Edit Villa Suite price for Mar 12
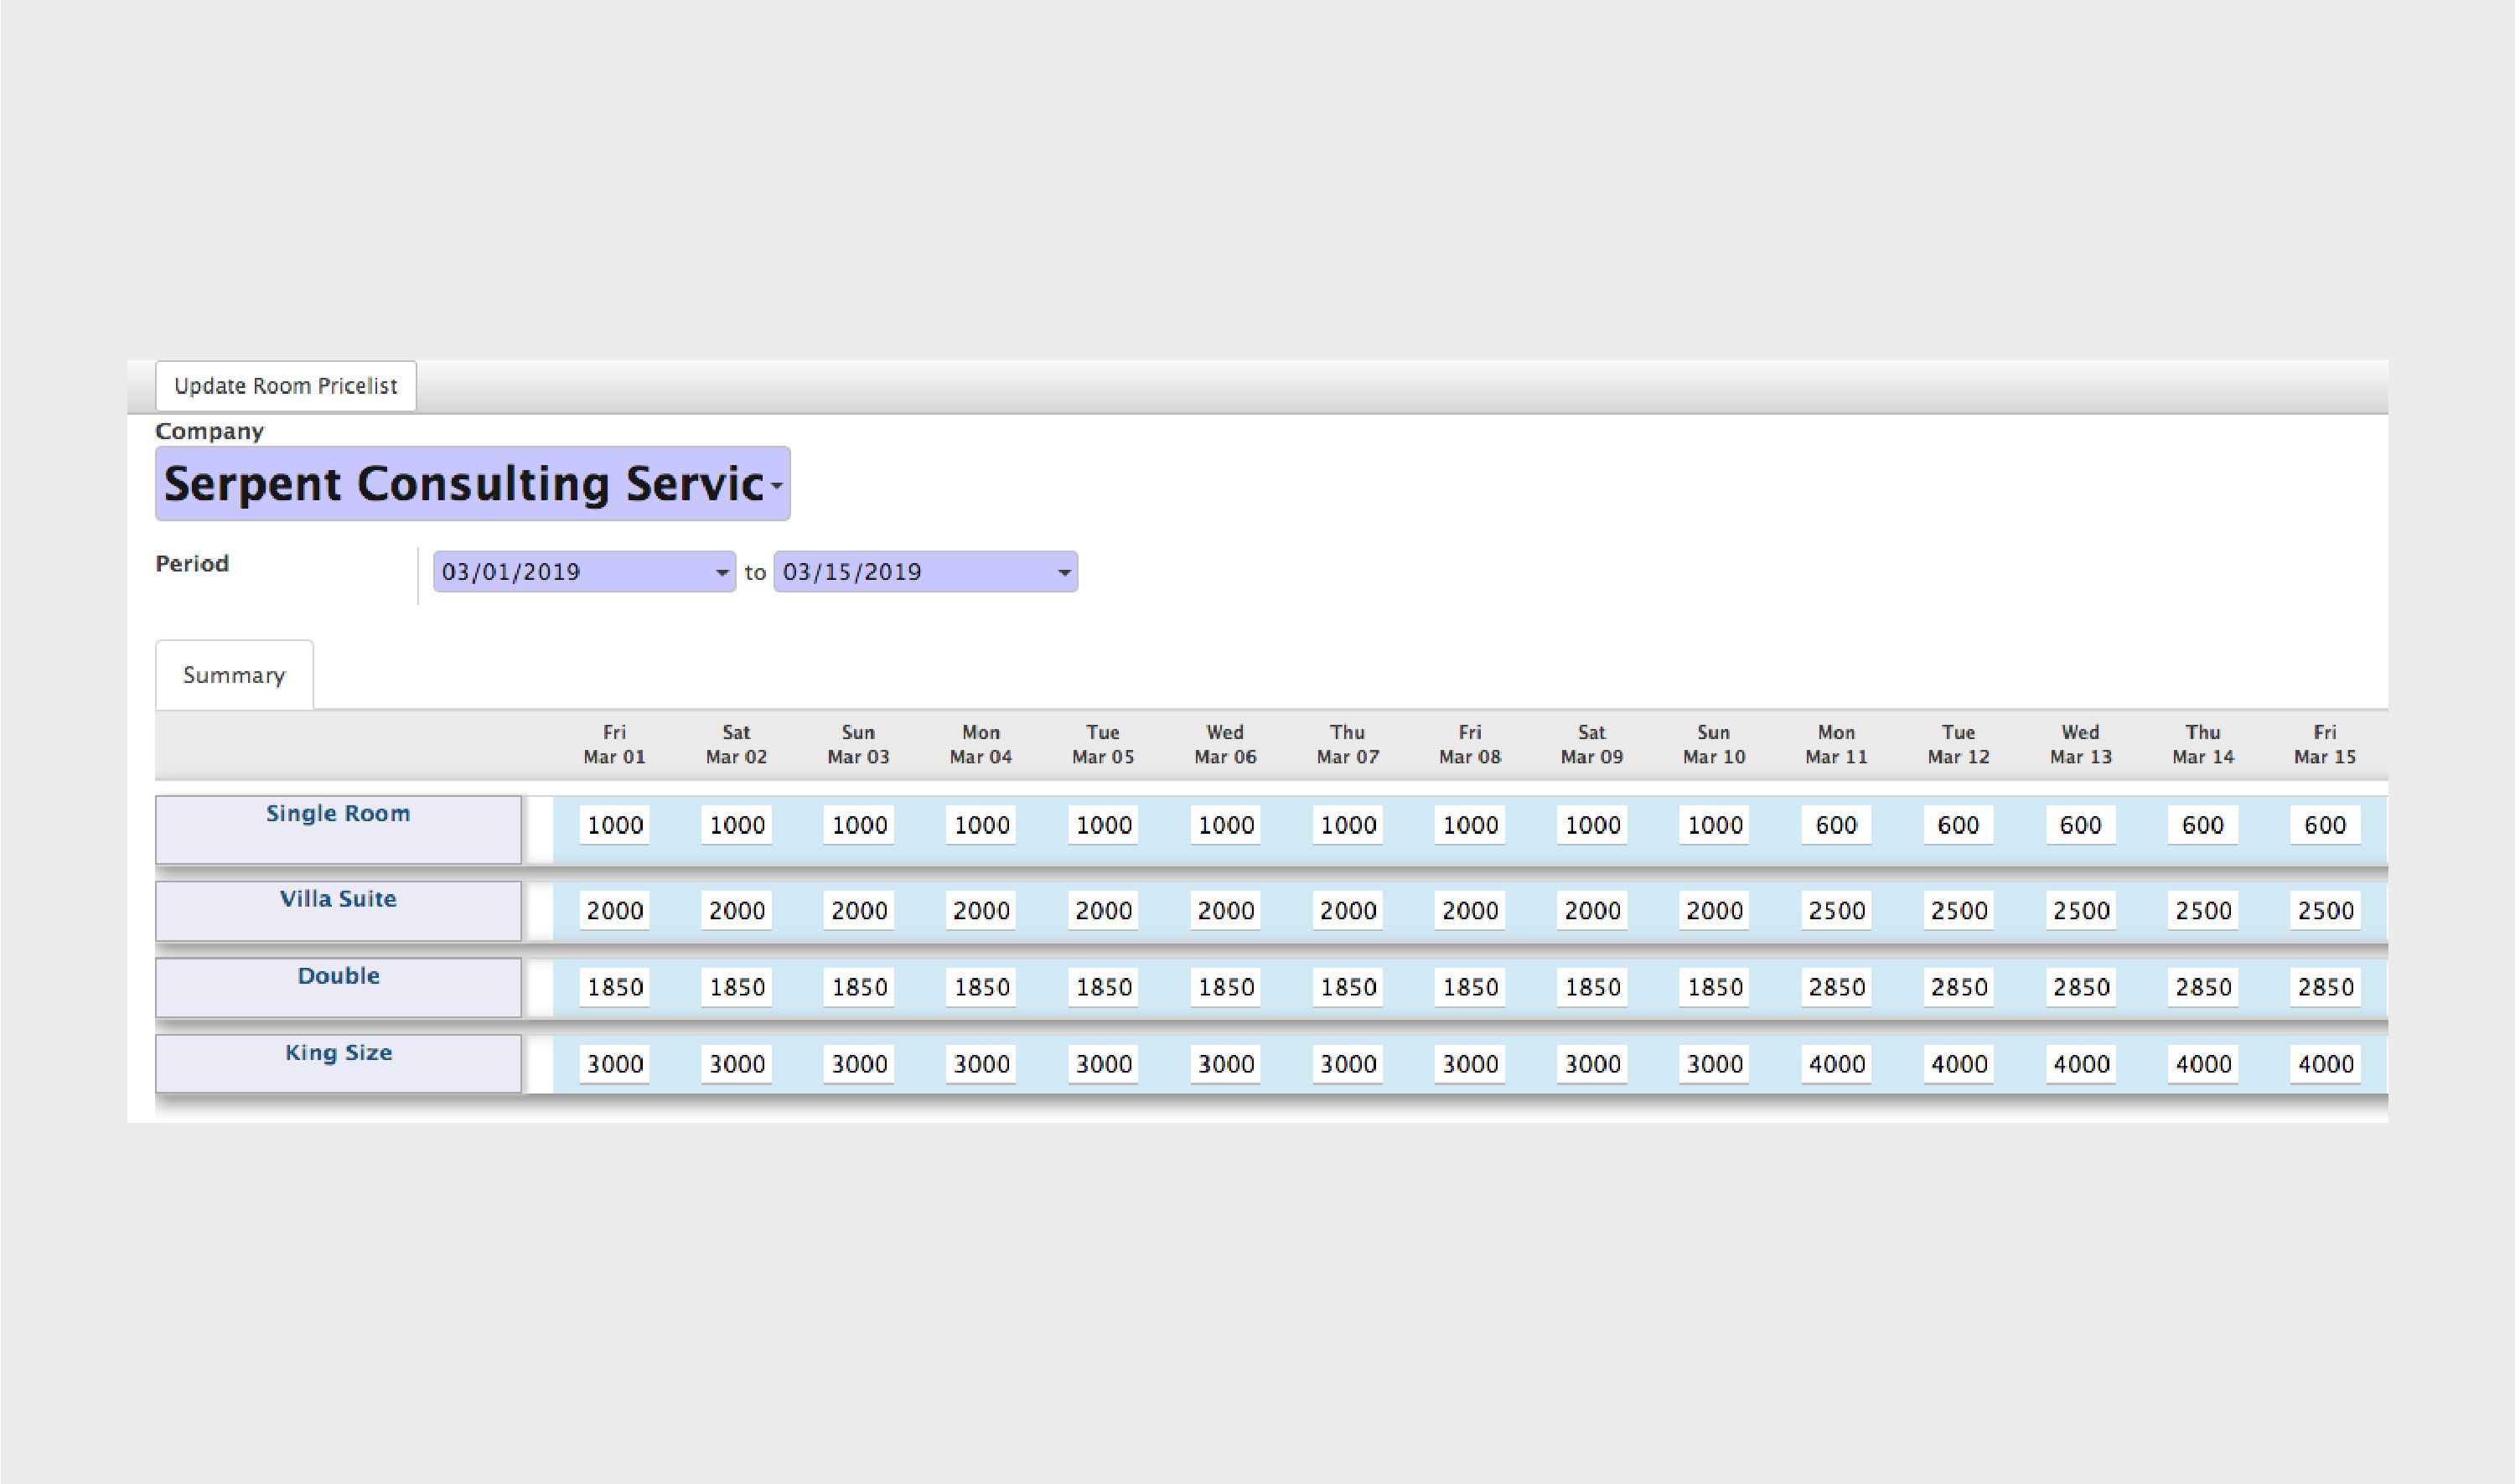This screenshot has height=1484, width=2515. click(x=1958, y=911)
